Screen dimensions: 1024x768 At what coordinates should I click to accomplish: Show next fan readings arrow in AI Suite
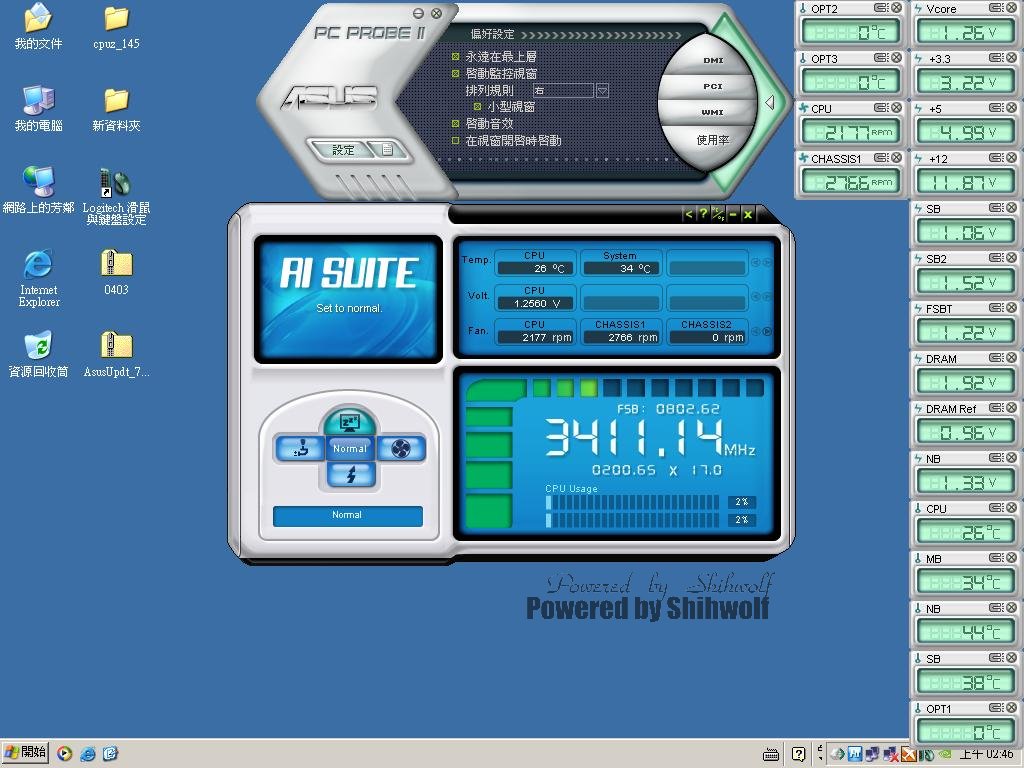click(x=767, y=331)
